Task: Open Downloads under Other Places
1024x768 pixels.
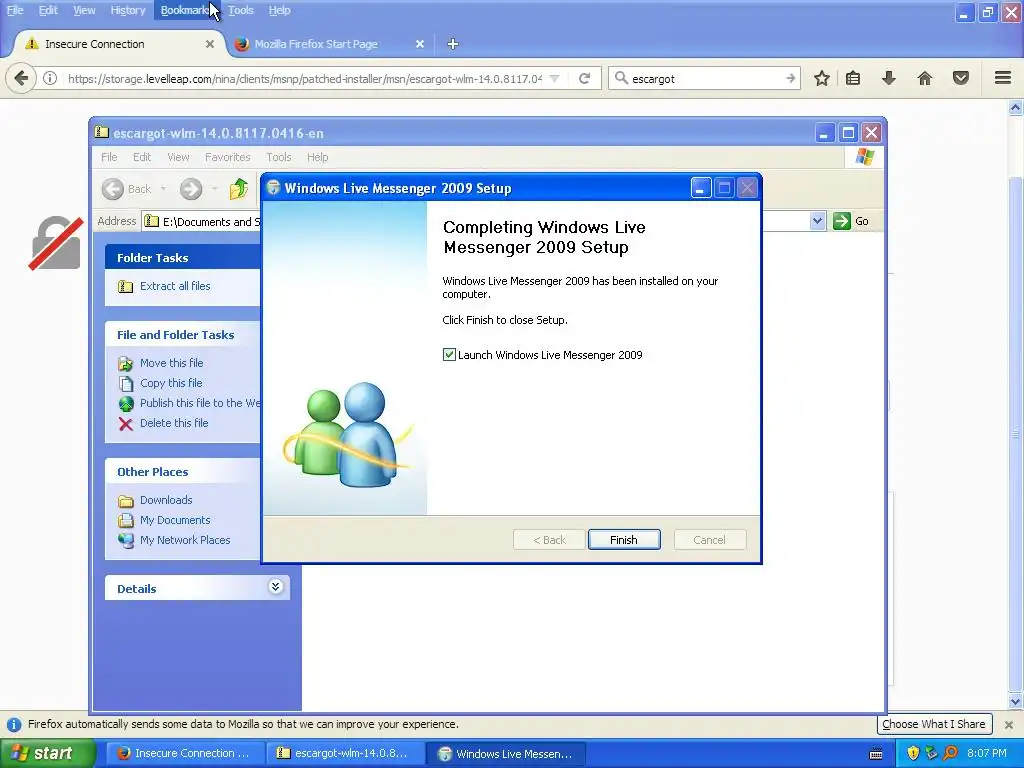Action: click(166, 500)
